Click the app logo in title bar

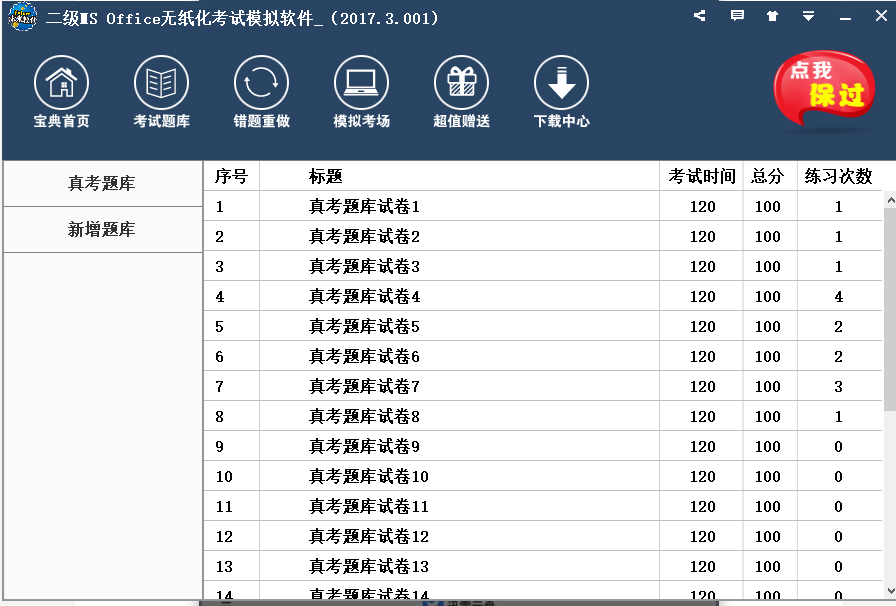23,17
